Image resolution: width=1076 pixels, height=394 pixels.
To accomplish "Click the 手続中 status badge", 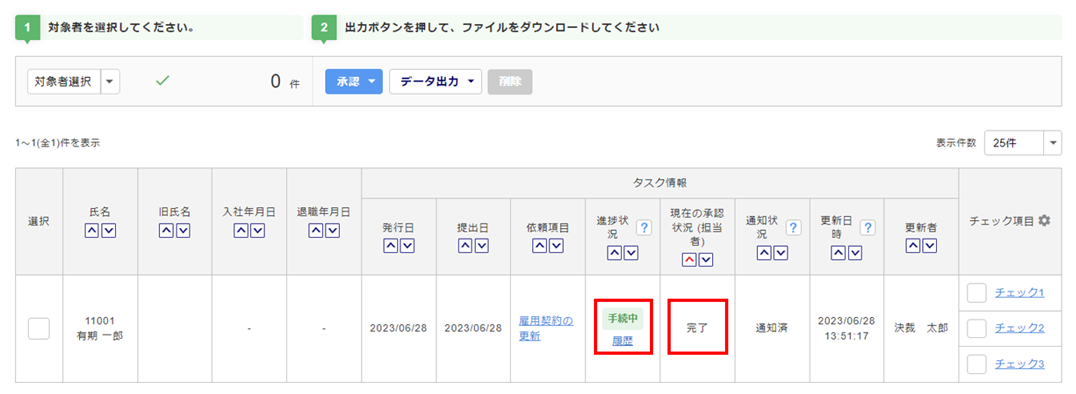I will [622, 318].
